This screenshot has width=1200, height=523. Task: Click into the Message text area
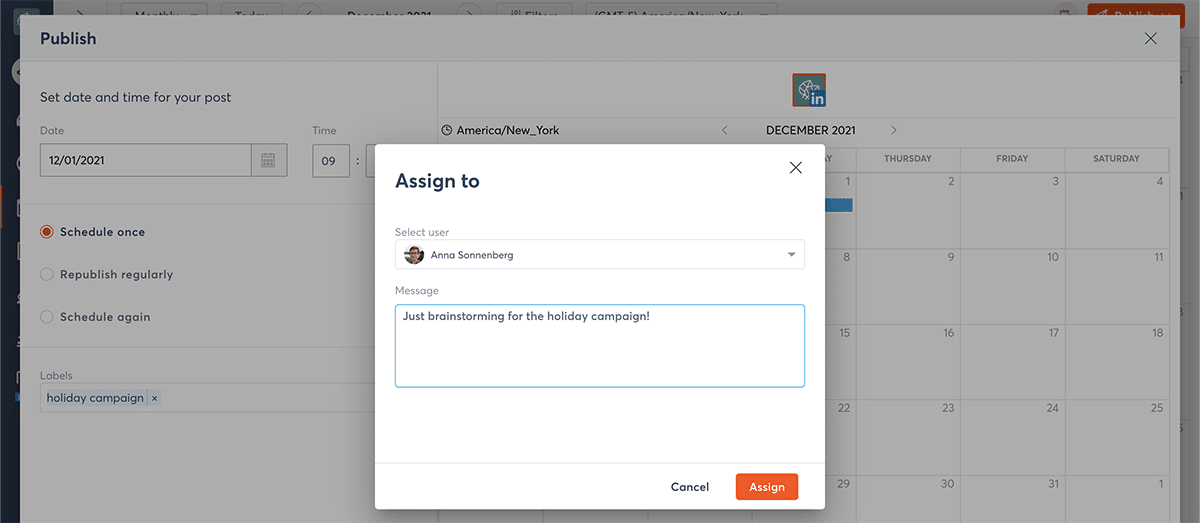(600, 350)
